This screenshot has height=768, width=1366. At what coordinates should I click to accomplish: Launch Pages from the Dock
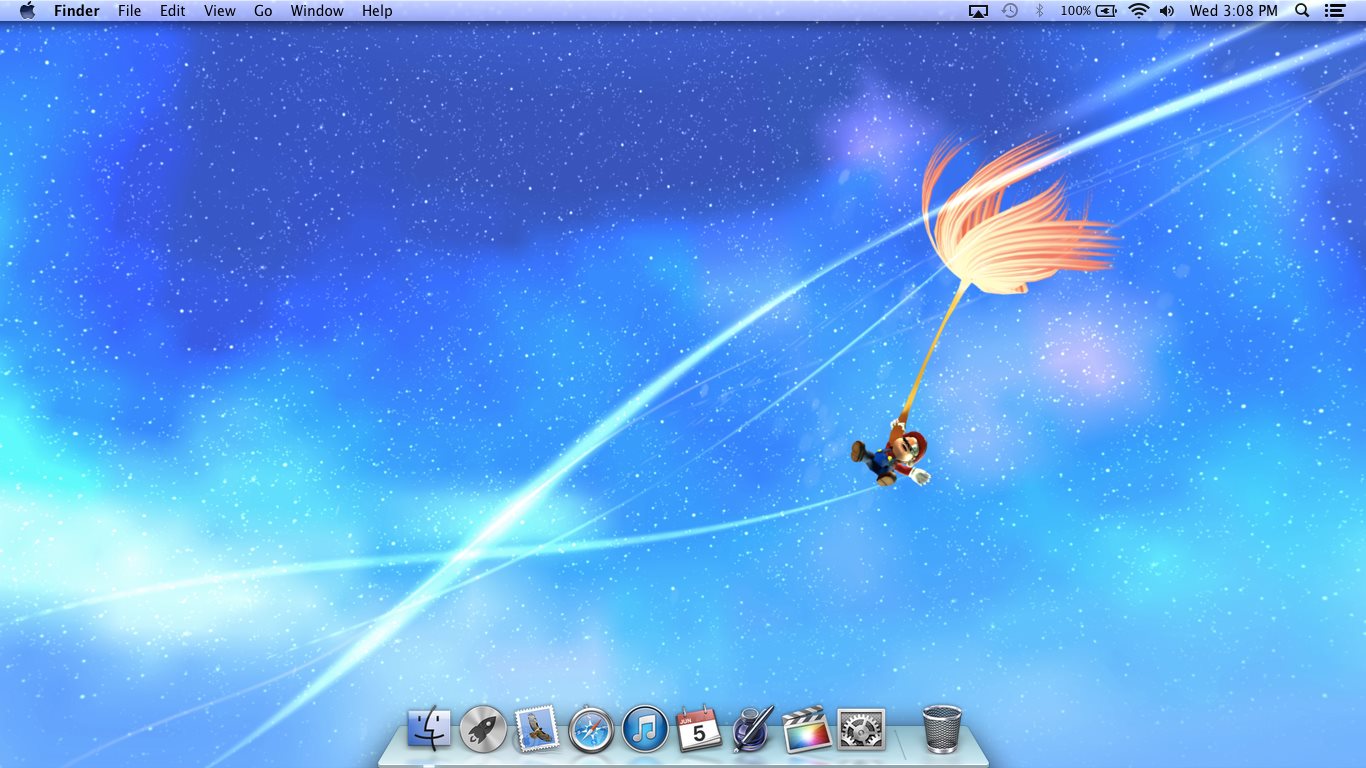(x=751, y=729)
